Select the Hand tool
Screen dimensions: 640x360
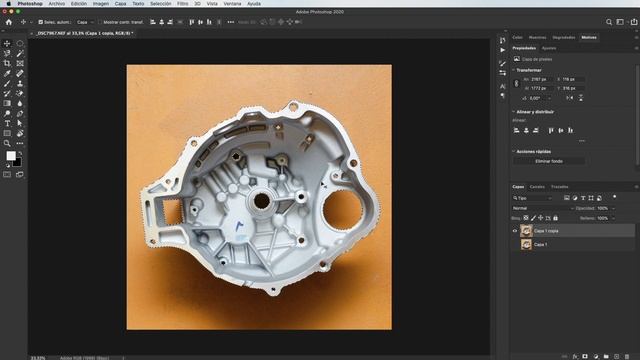point(20,133)
